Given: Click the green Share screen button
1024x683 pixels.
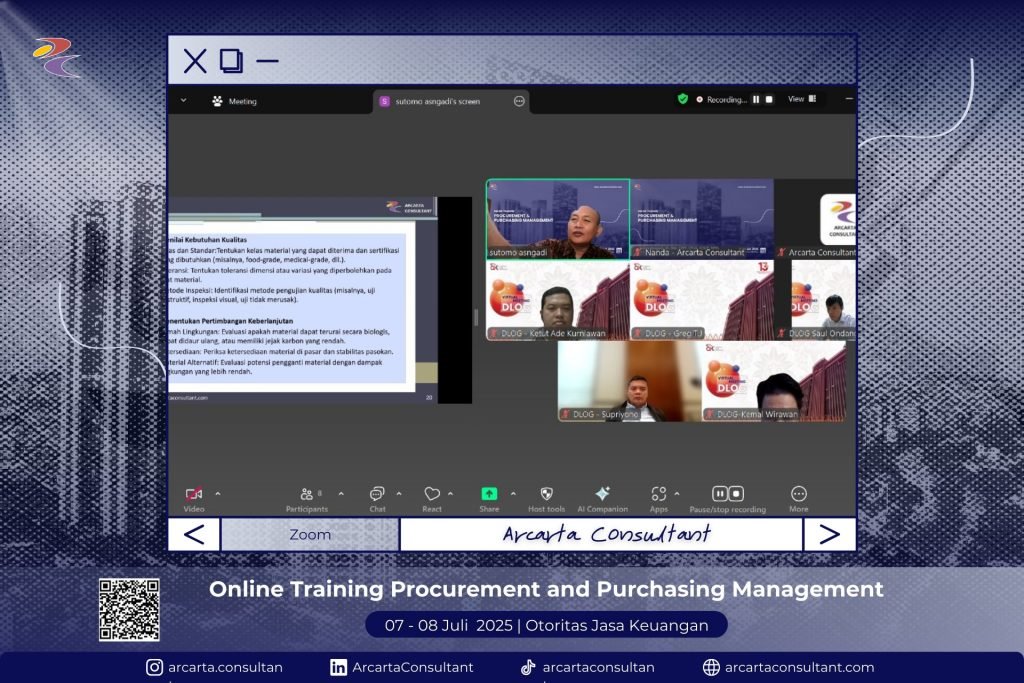Looking at the screenshot, I should pyautogui.click(x=489, y=494).
